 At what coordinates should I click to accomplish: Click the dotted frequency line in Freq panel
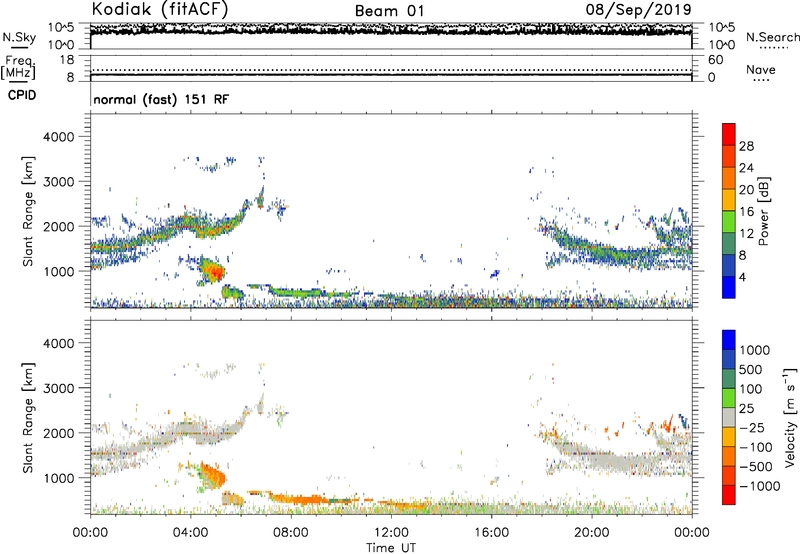point(391,70)
